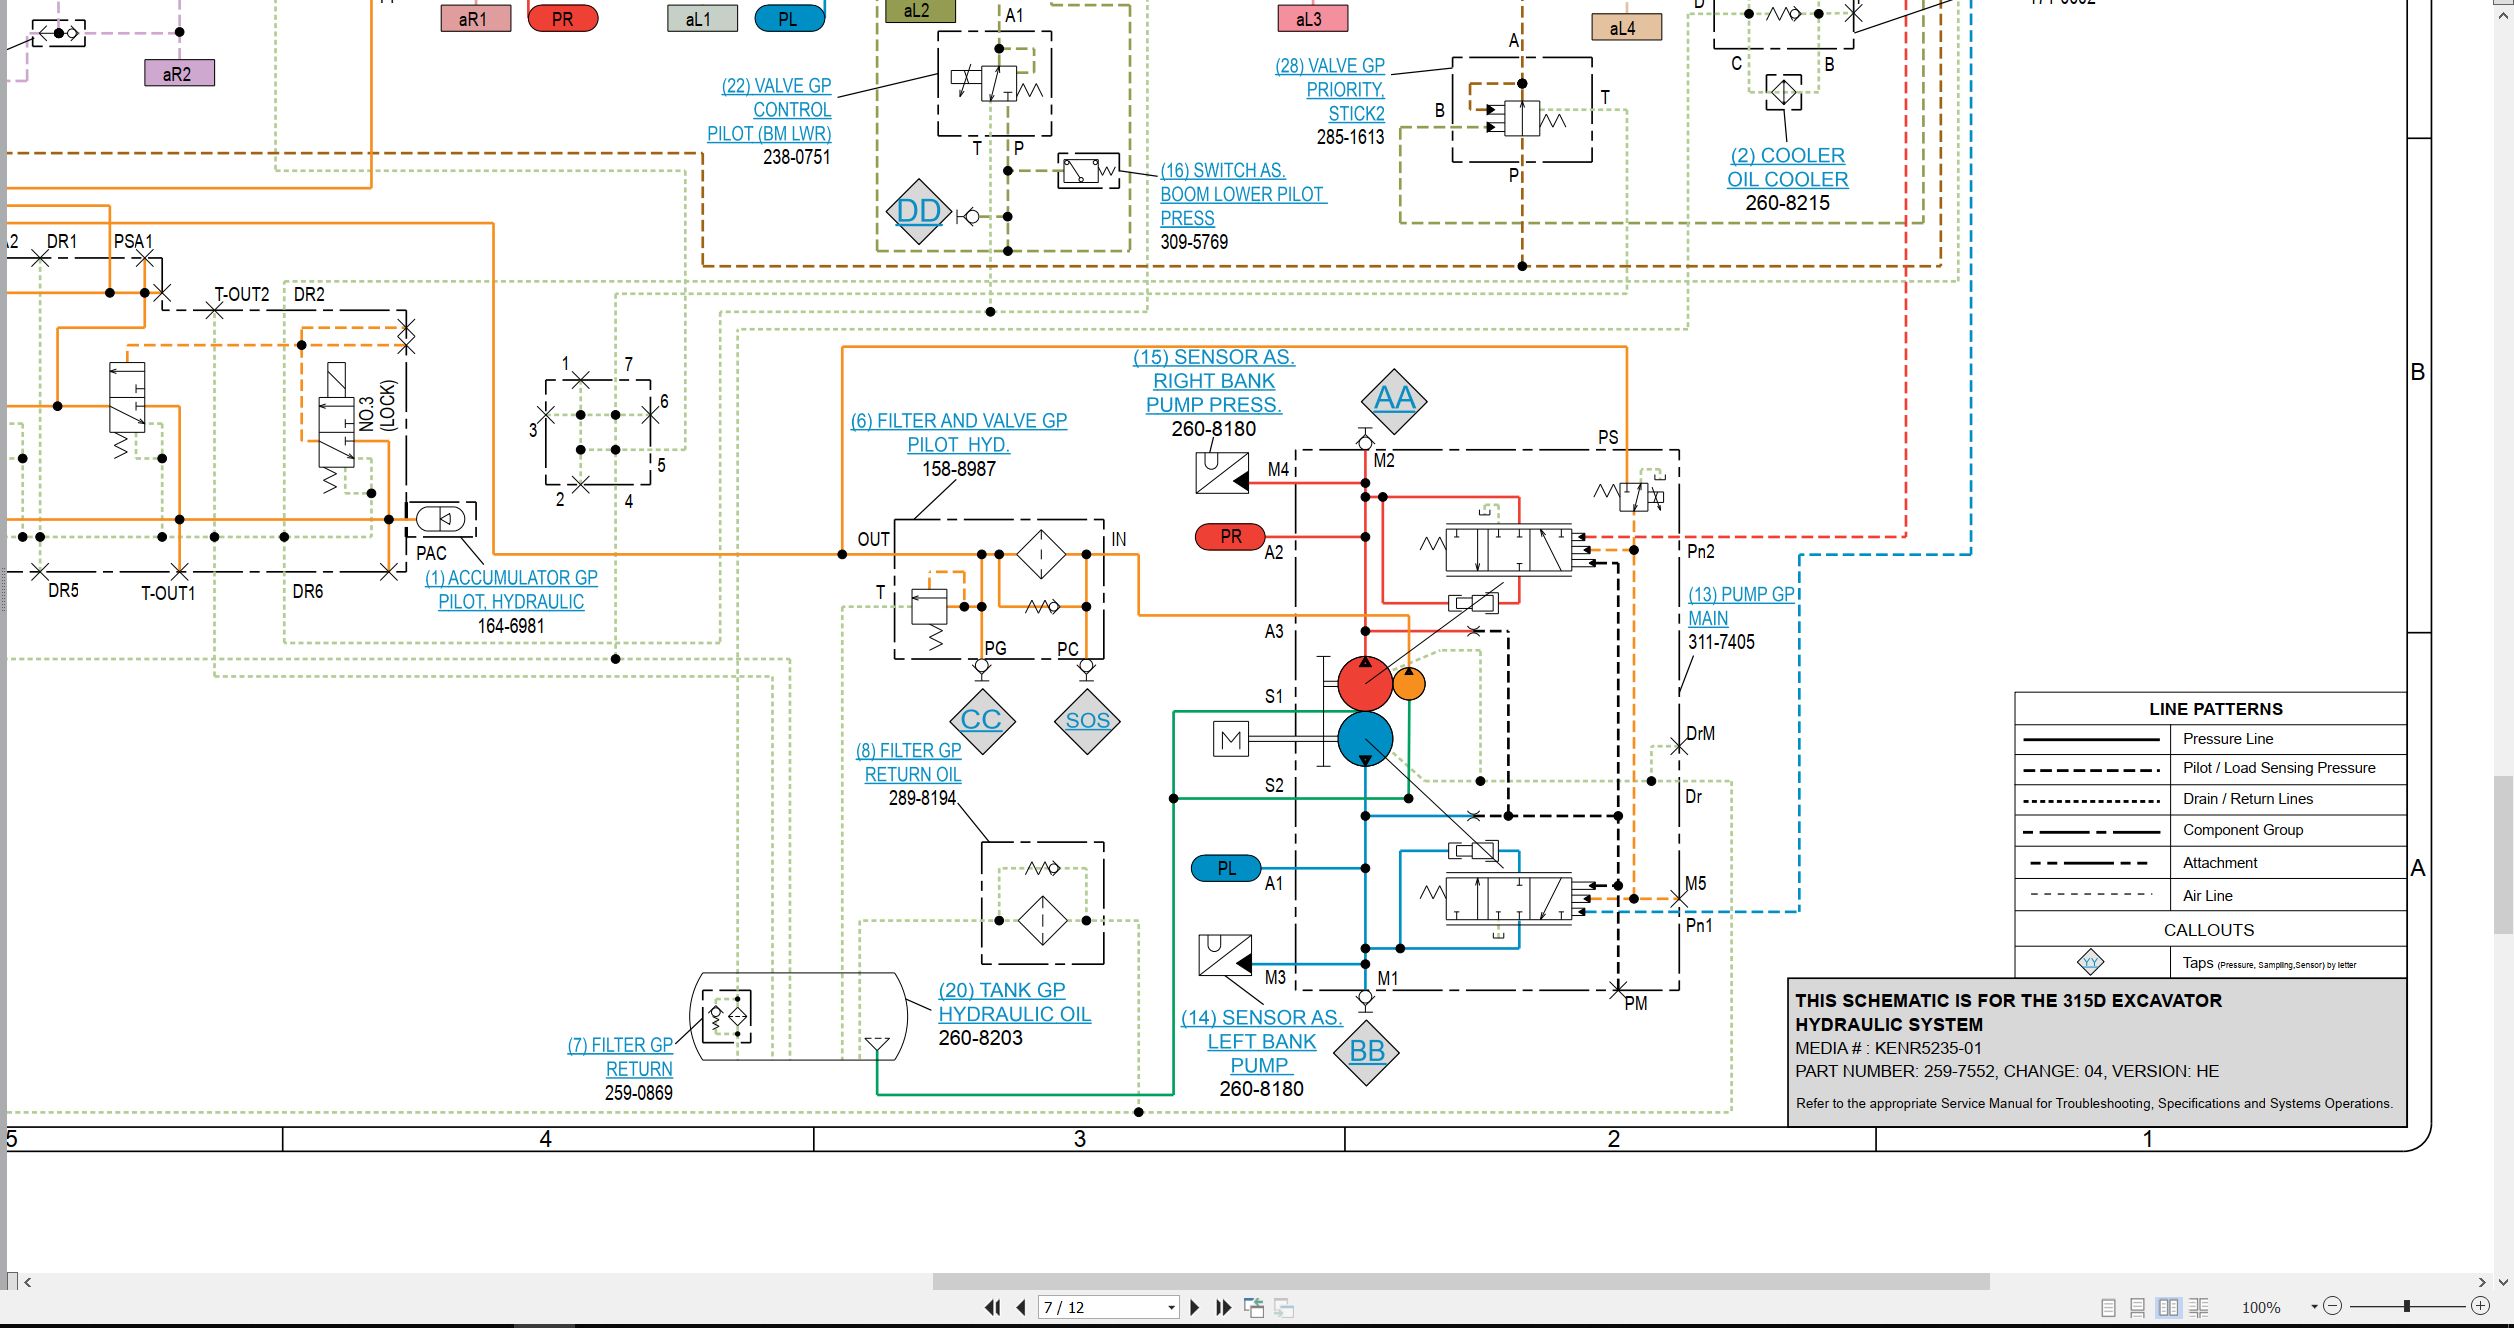The width and height of the screenshot is (2514, 1328).
Task: Click the Pilot / Load Sensing Pressure entry
Action: click(2279, 768)
